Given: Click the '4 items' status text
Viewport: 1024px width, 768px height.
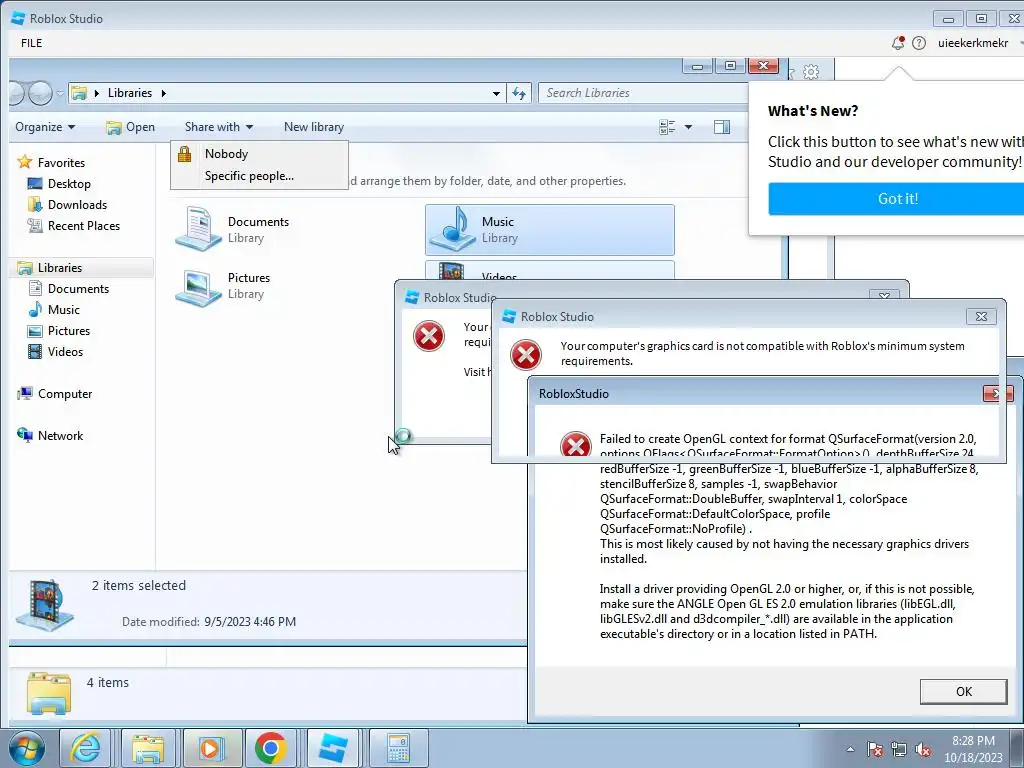Looking at the screenshot, I should (x=108, y=682).
